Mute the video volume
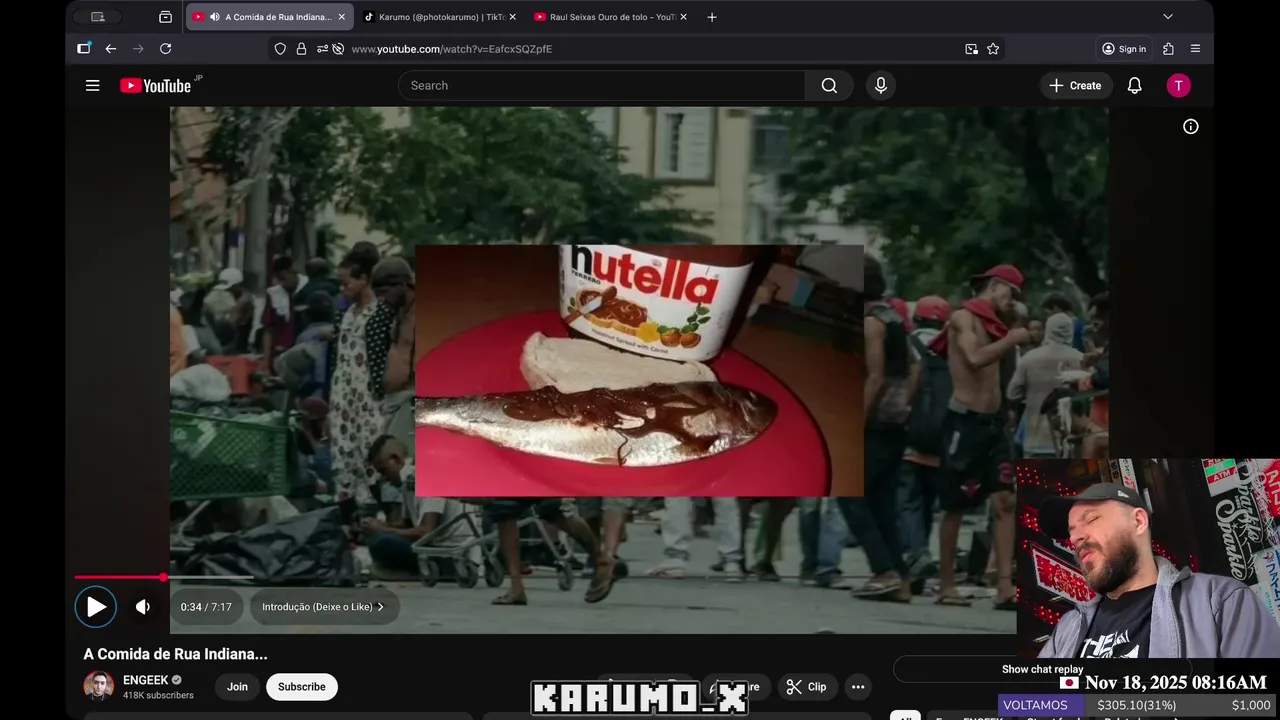Viewport: 1280px width, 720px height. point(143,607)
